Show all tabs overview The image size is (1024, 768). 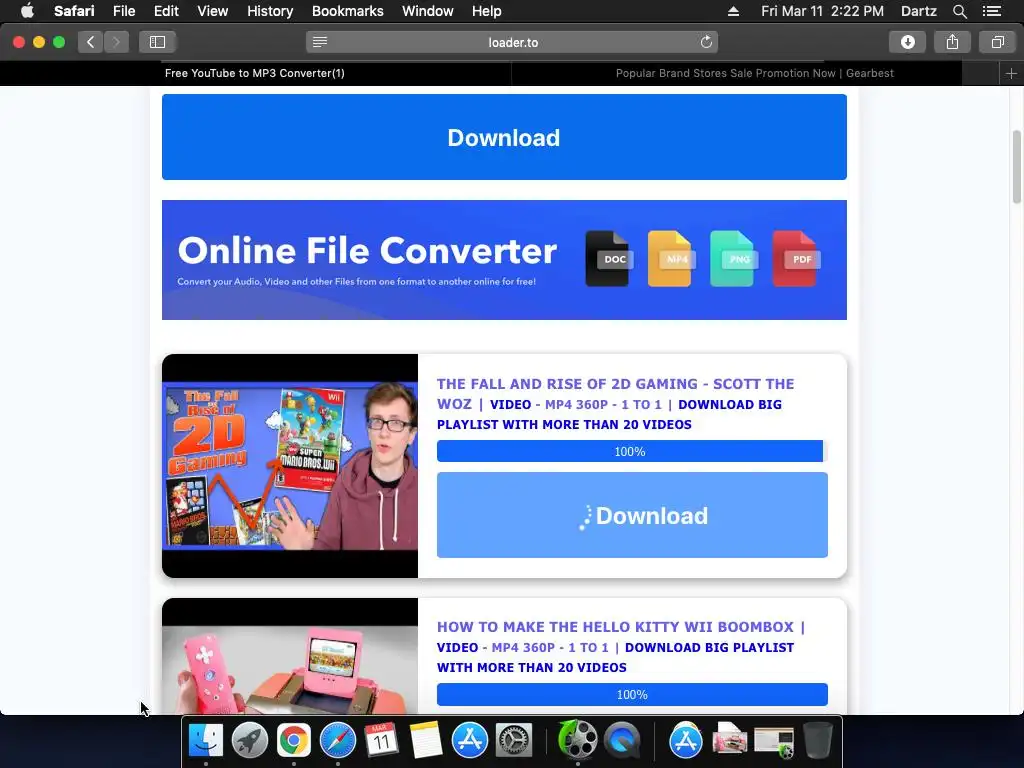pos(997,42)
